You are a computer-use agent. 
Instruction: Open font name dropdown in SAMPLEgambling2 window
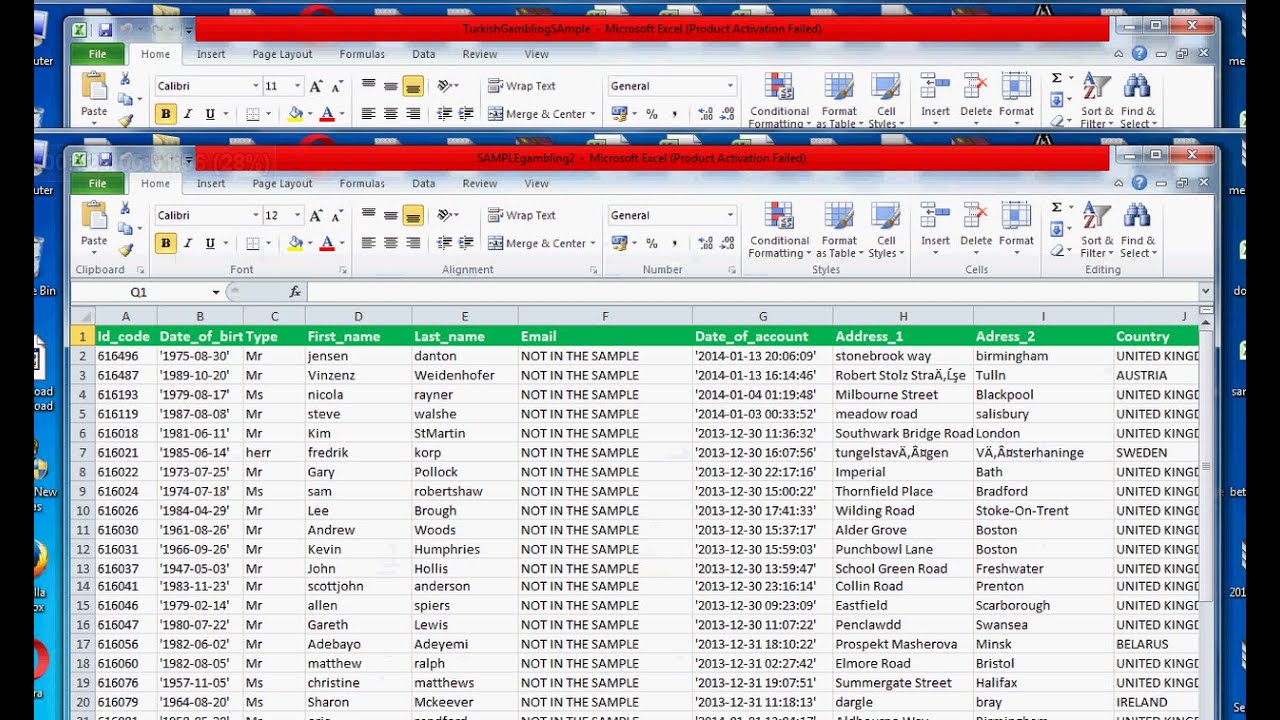256,215
